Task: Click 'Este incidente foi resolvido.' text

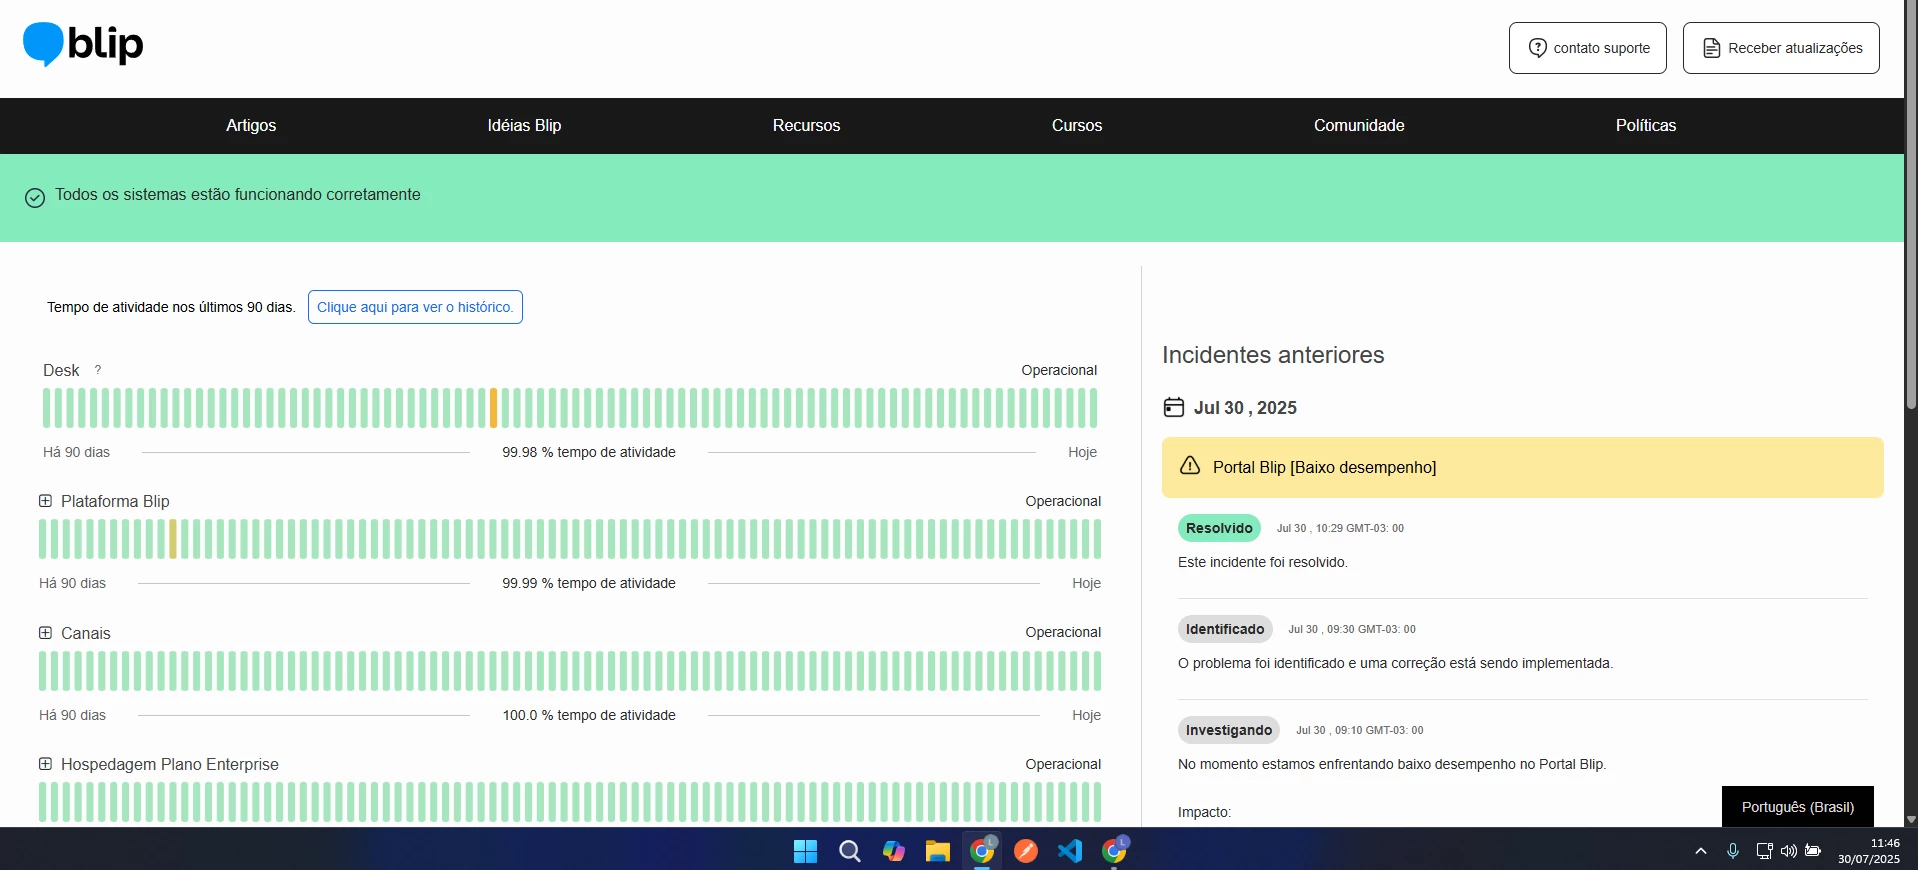Action: [1263, 562]
